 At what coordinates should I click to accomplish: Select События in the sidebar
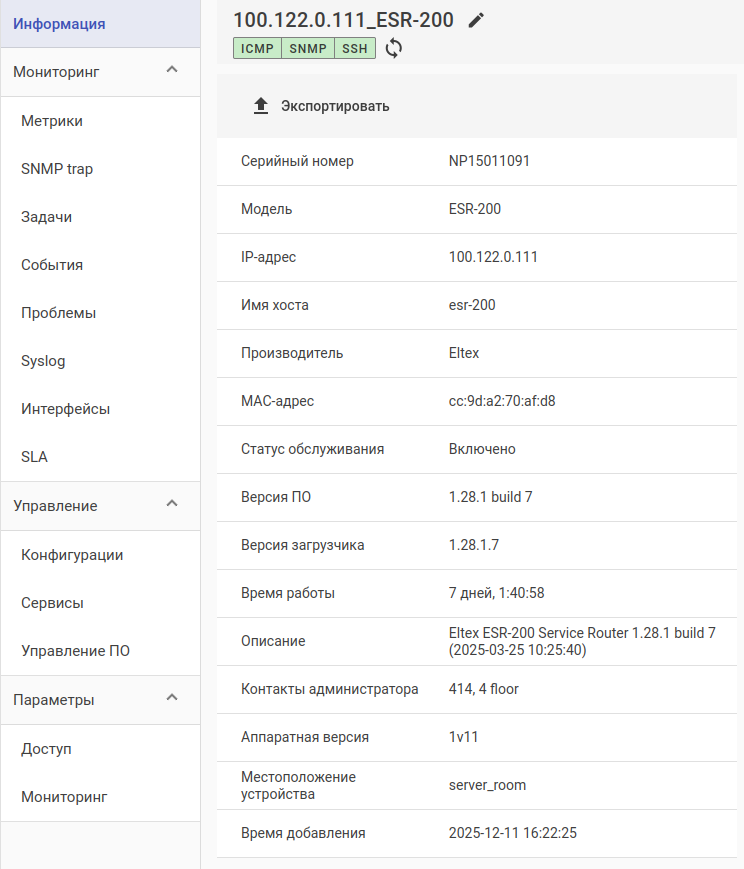(x=52, y=265)
